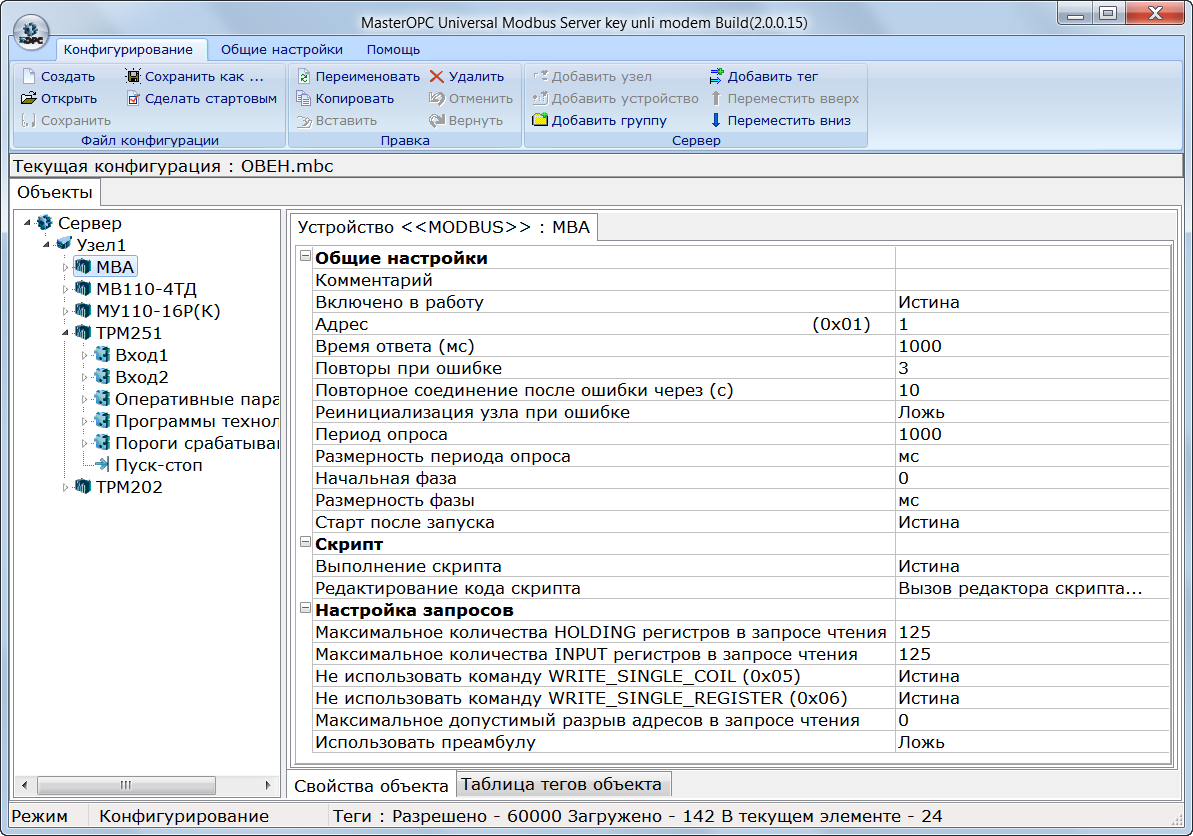Click the Создать new file icon
This screenshot has height=836, width=1193.
pos(29,76)
